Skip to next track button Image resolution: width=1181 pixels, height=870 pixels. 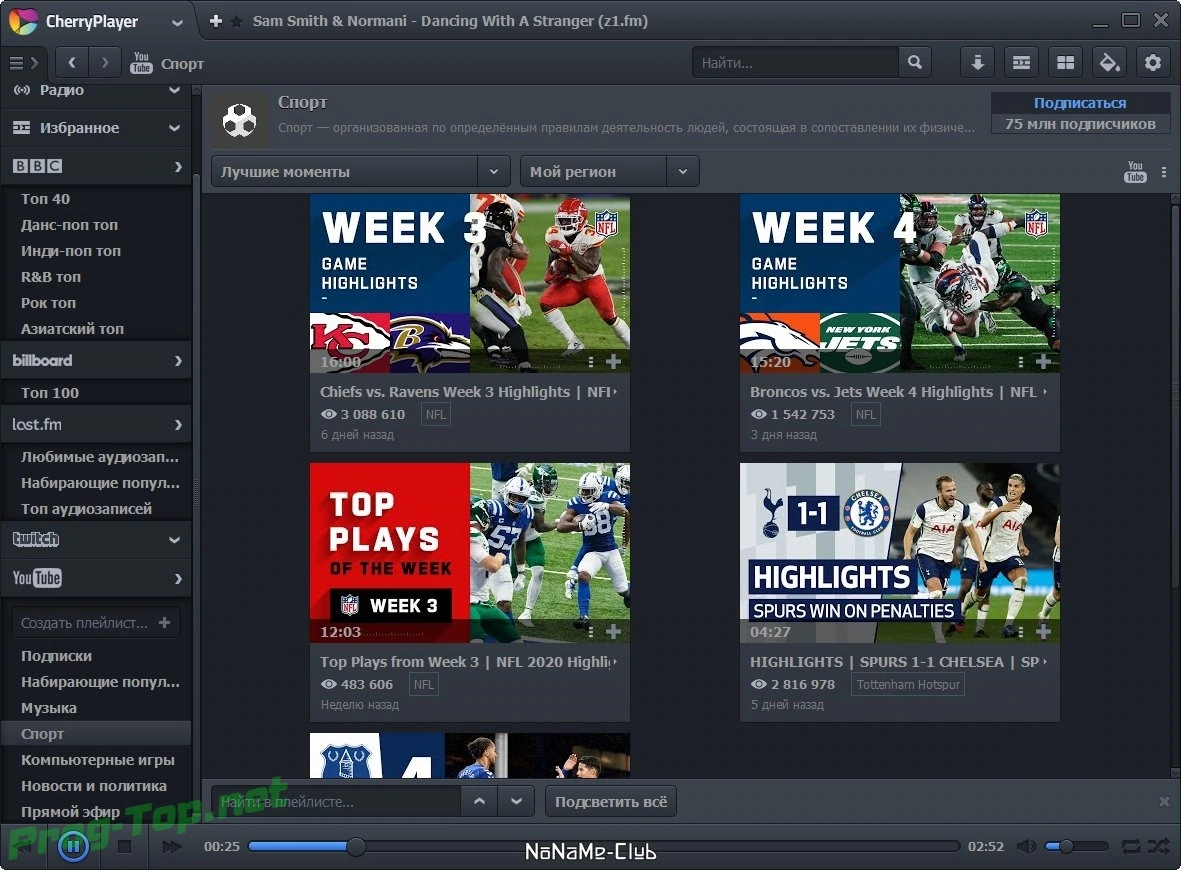coord(172,846)
